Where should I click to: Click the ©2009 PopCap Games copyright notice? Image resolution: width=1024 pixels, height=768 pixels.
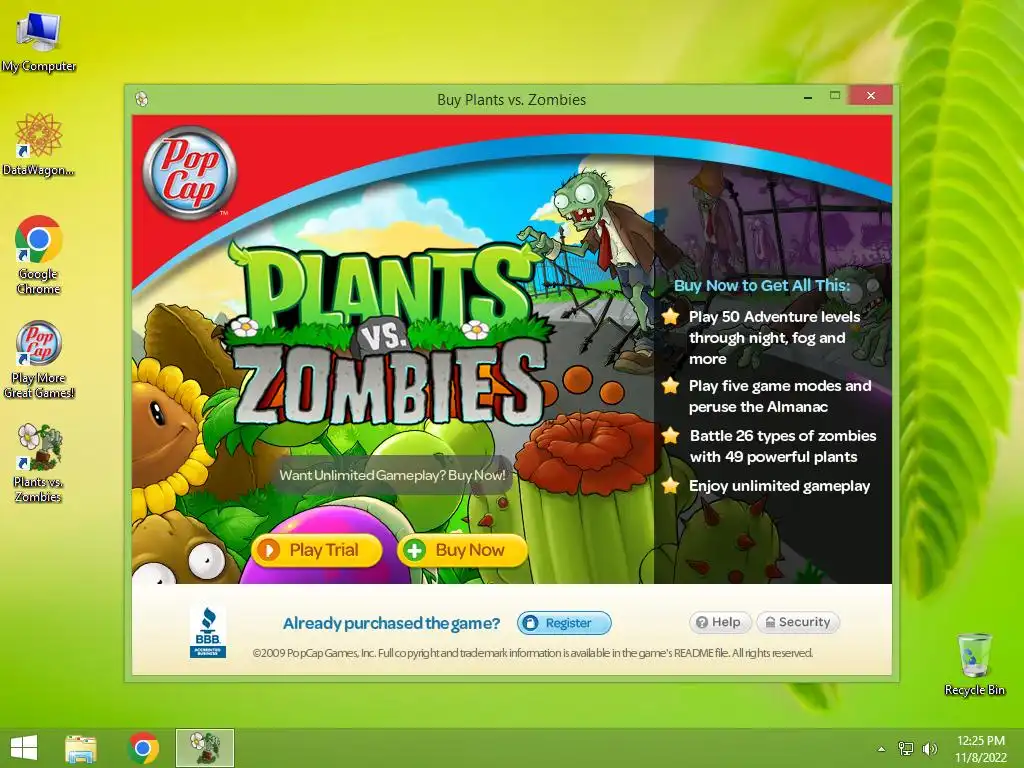(x=532, y=653)
